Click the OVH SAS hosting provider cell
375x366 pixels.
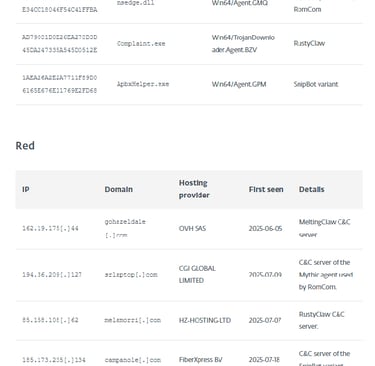[x=192, y=228]
